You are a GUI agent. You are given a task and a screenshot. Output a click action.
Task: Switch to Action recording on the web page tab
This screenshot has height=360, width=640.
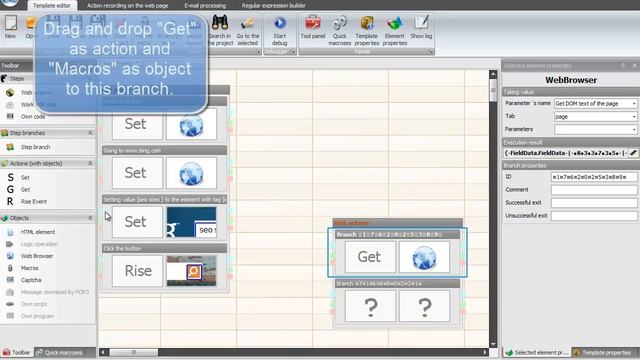pos(127,6)
